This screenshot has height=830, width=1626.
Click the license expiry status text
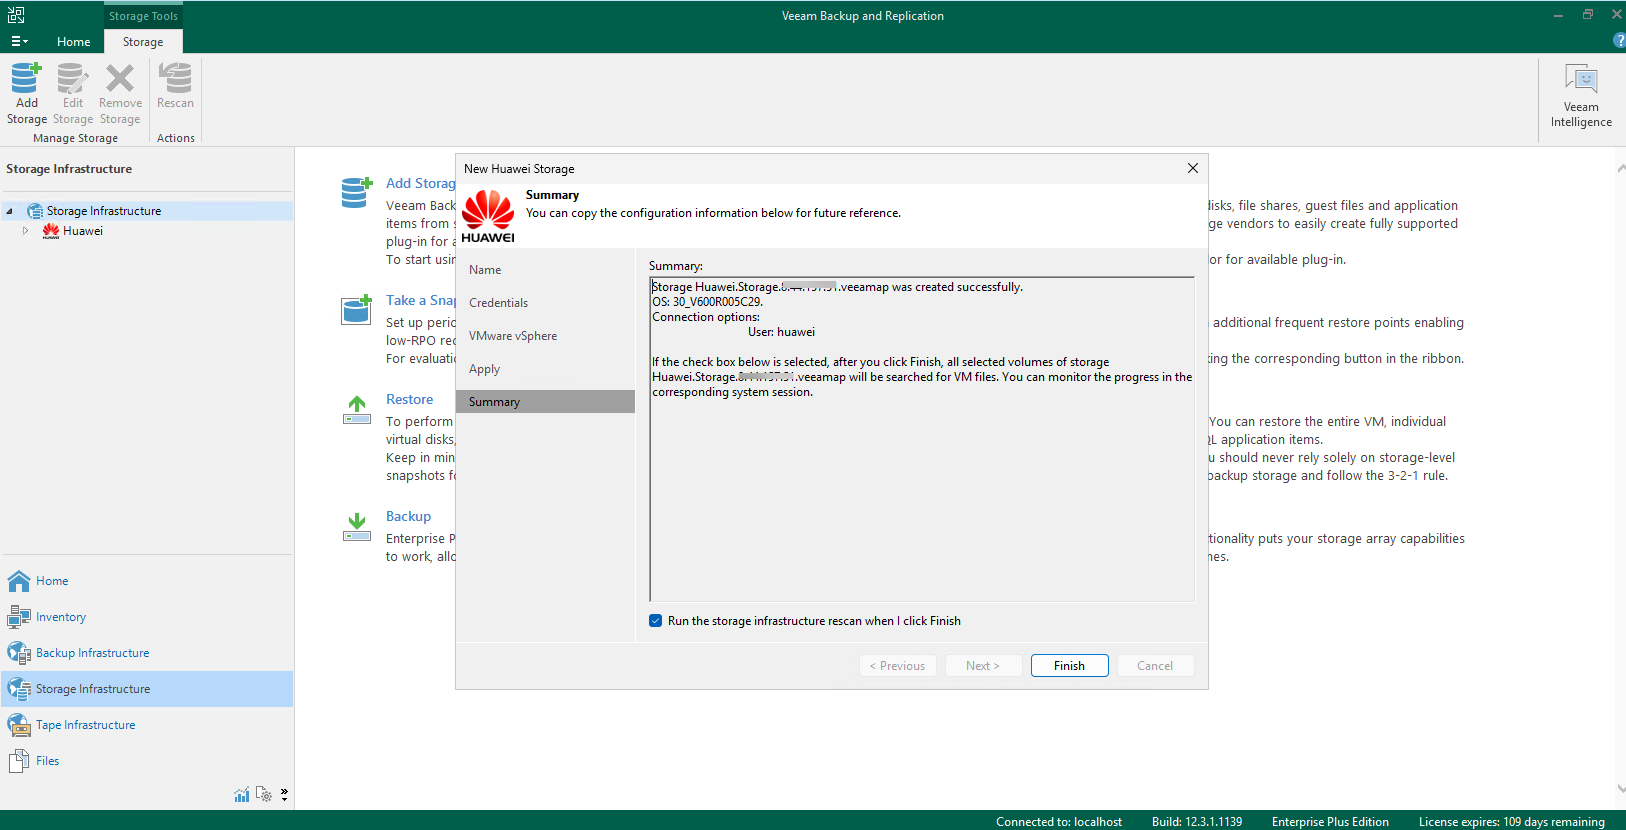(x=1512, y=822)
